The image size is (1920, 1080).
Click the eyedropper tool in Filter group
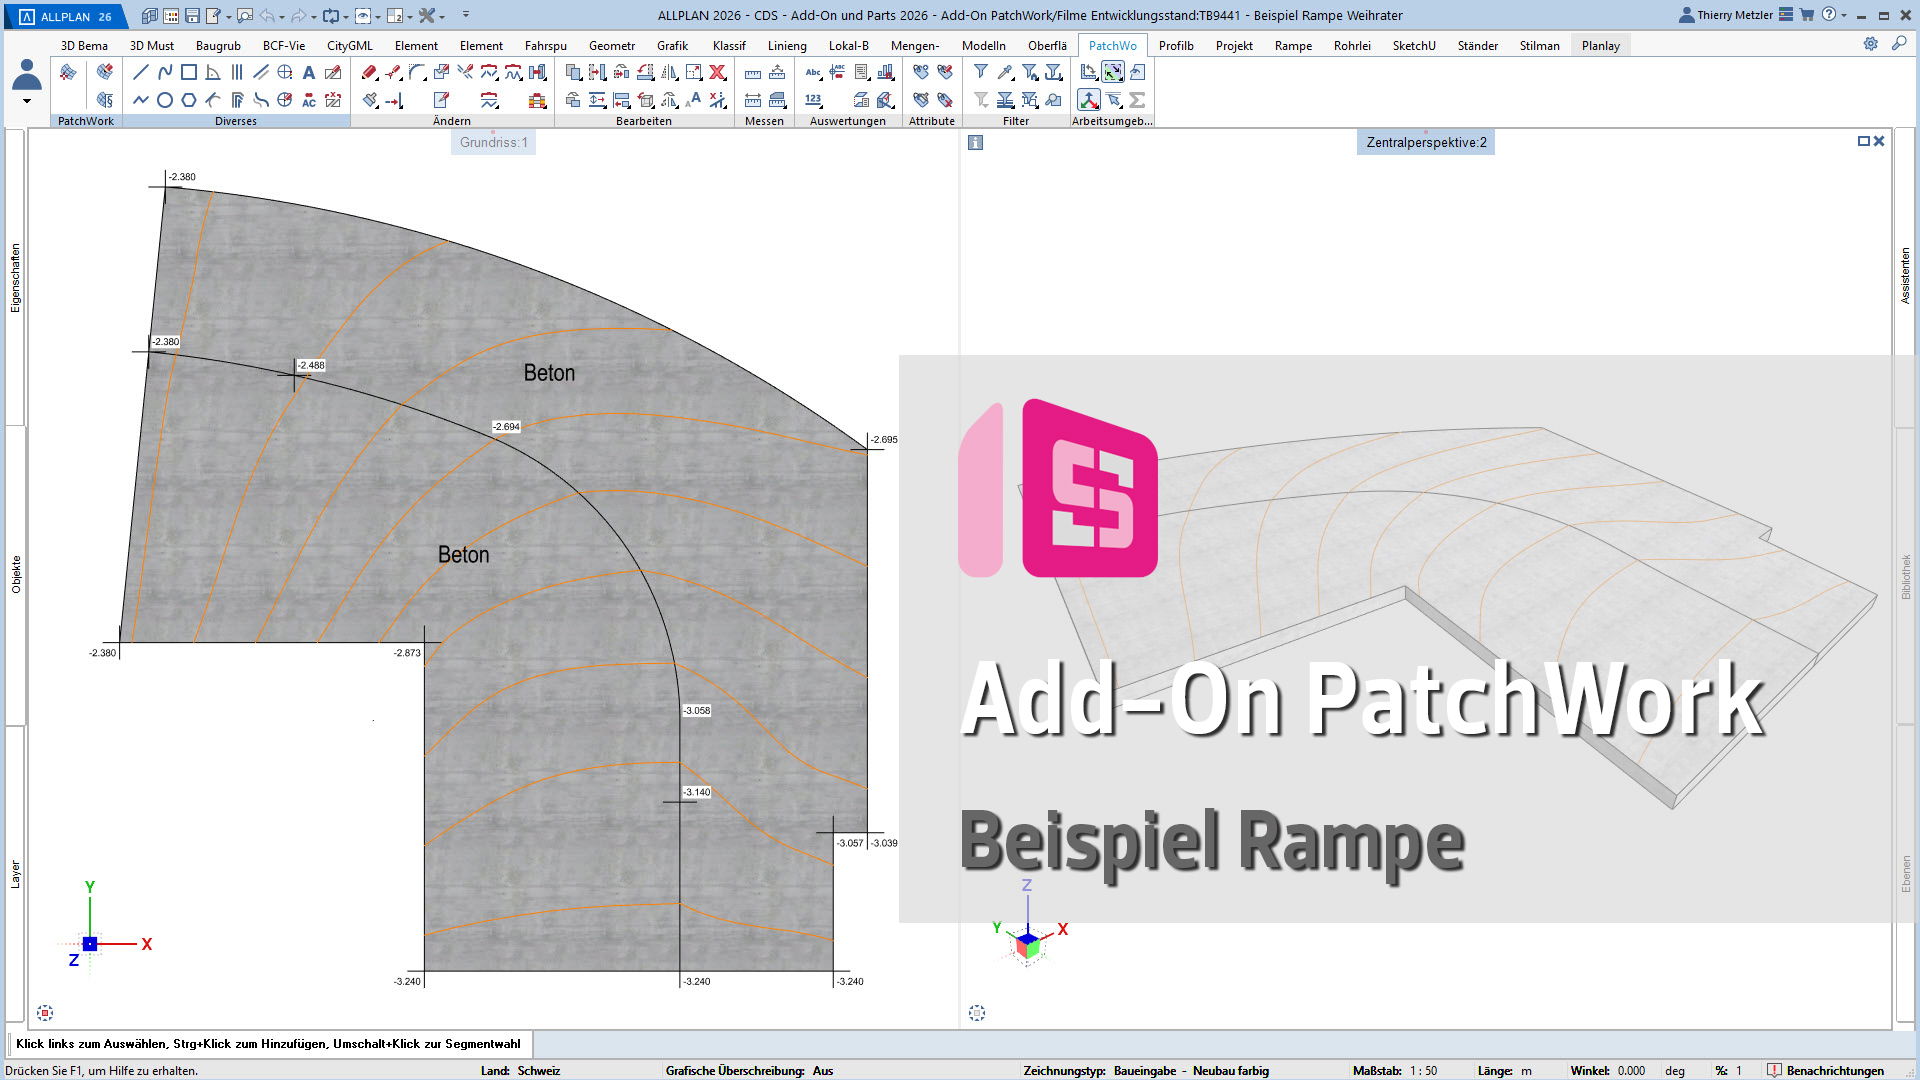pos(1005,72)
